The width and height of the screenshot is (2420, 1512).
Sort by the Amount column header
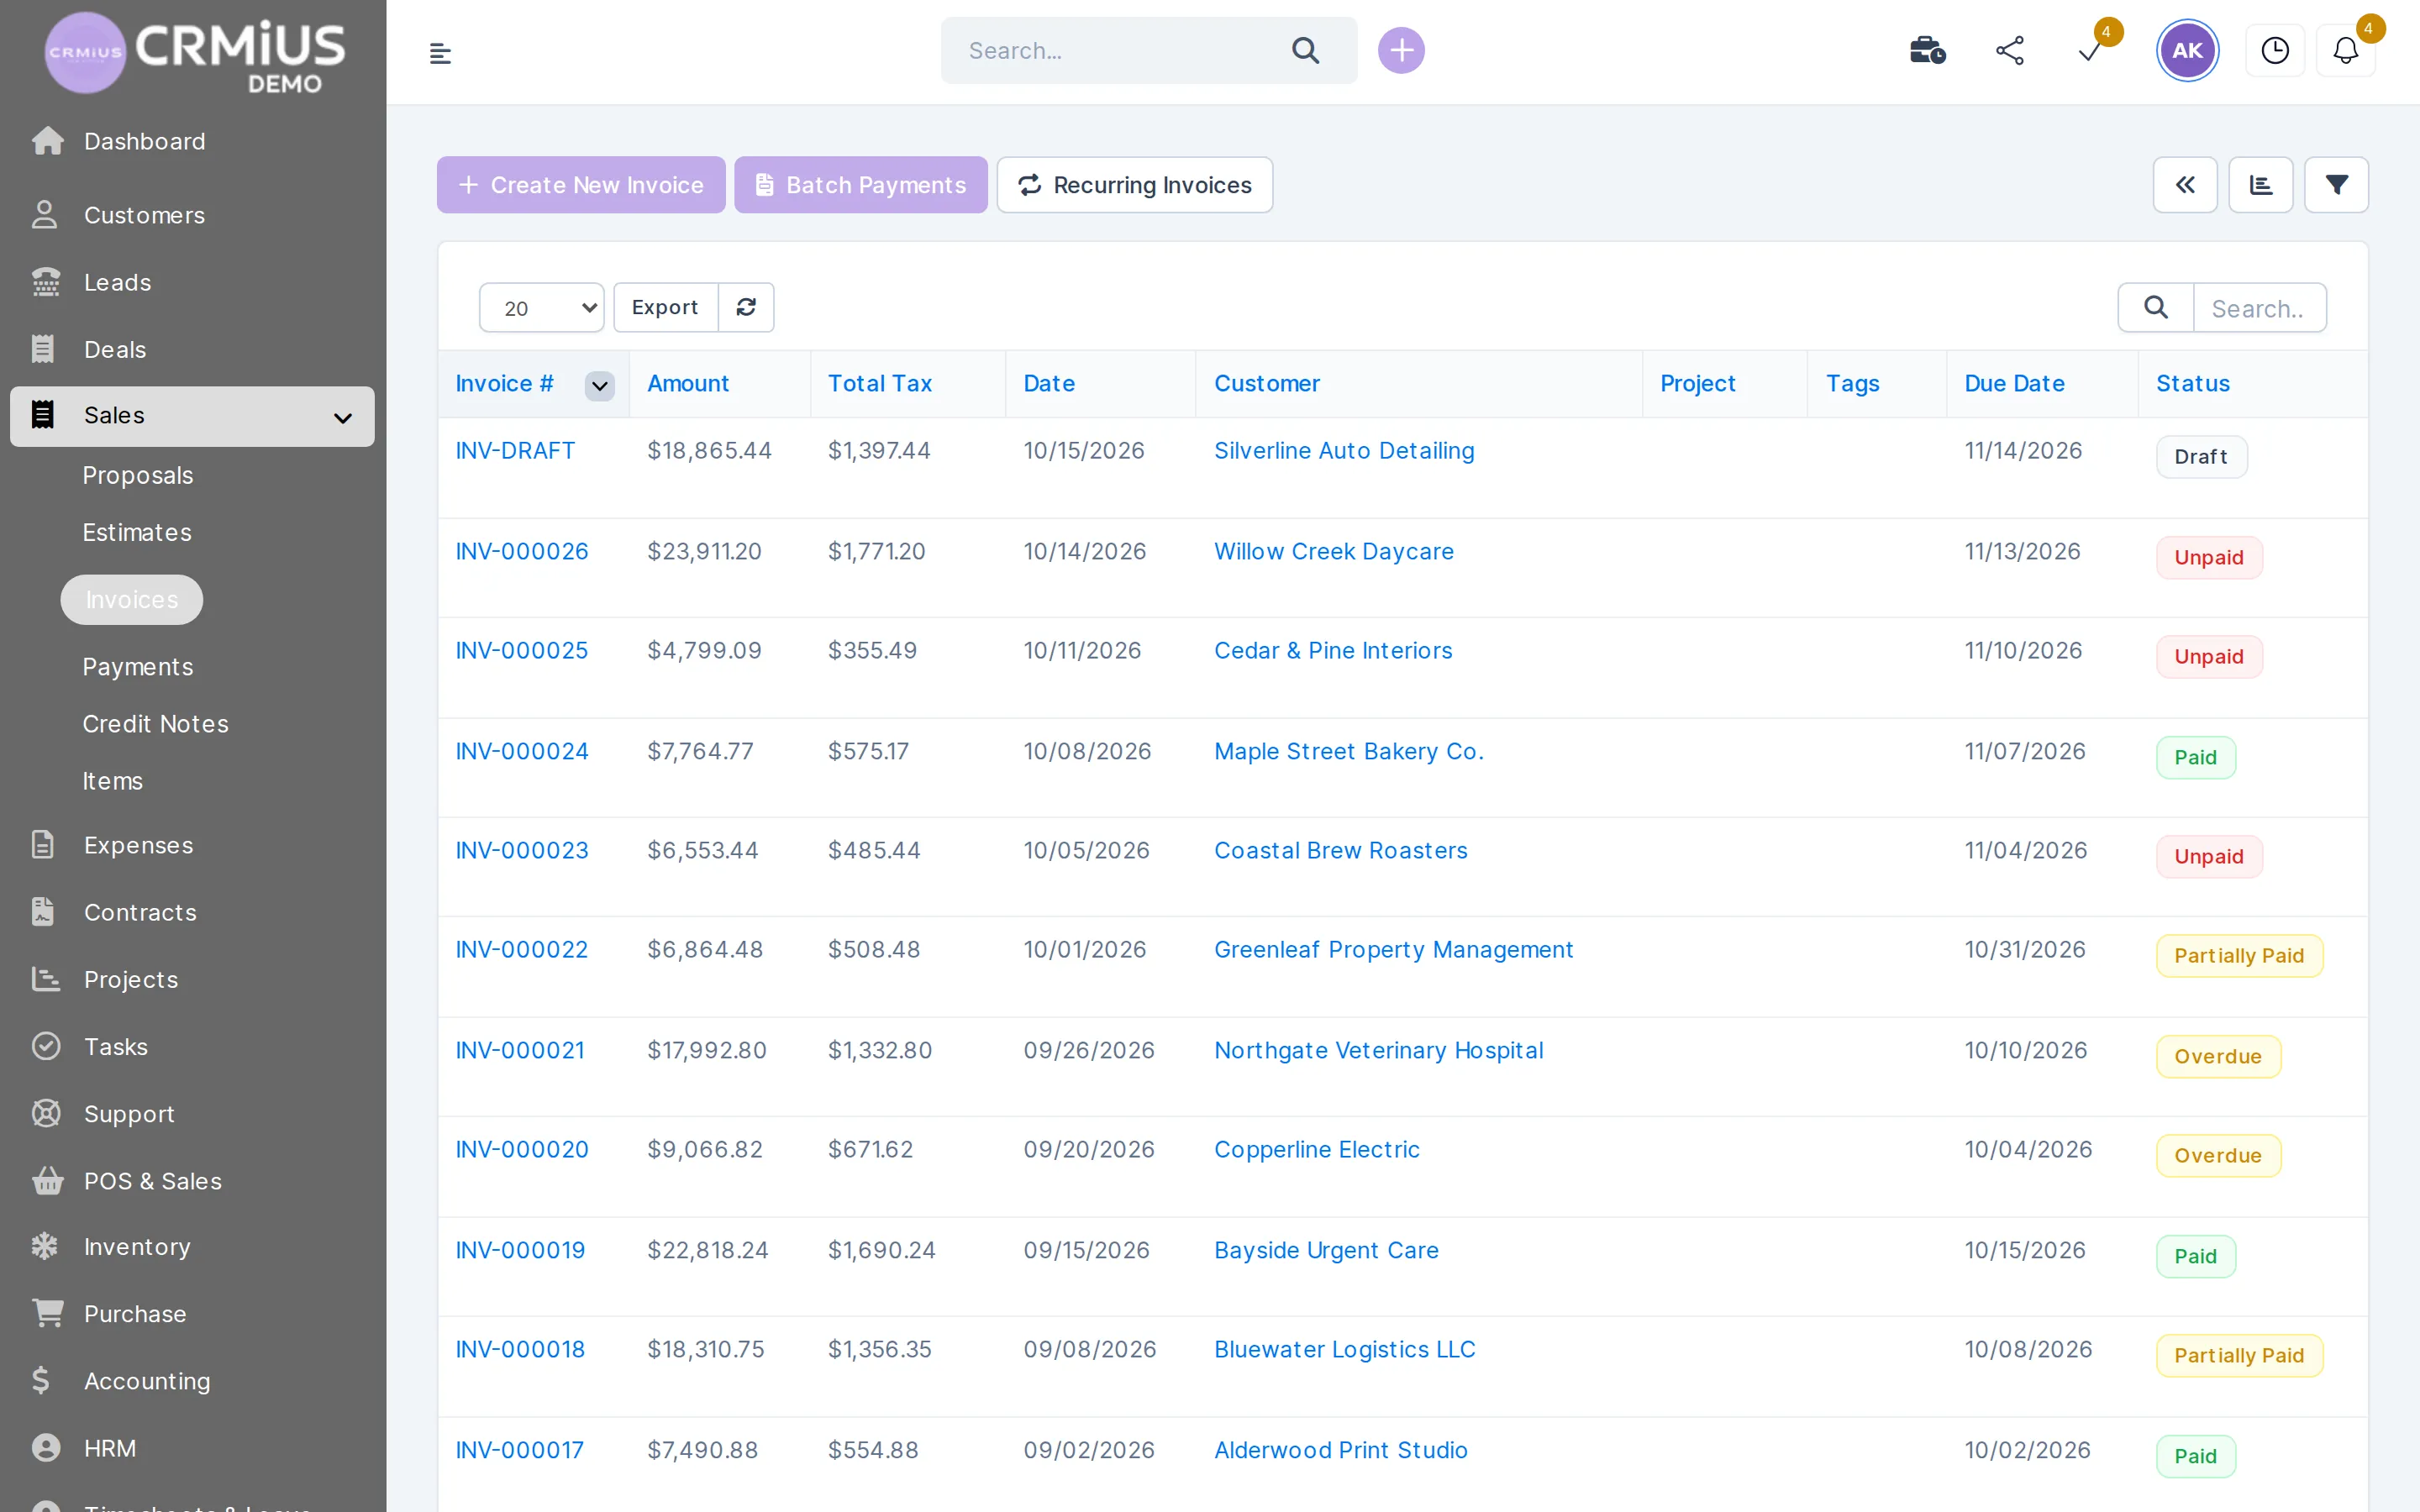pyautogui.click(x=688, y=384)
